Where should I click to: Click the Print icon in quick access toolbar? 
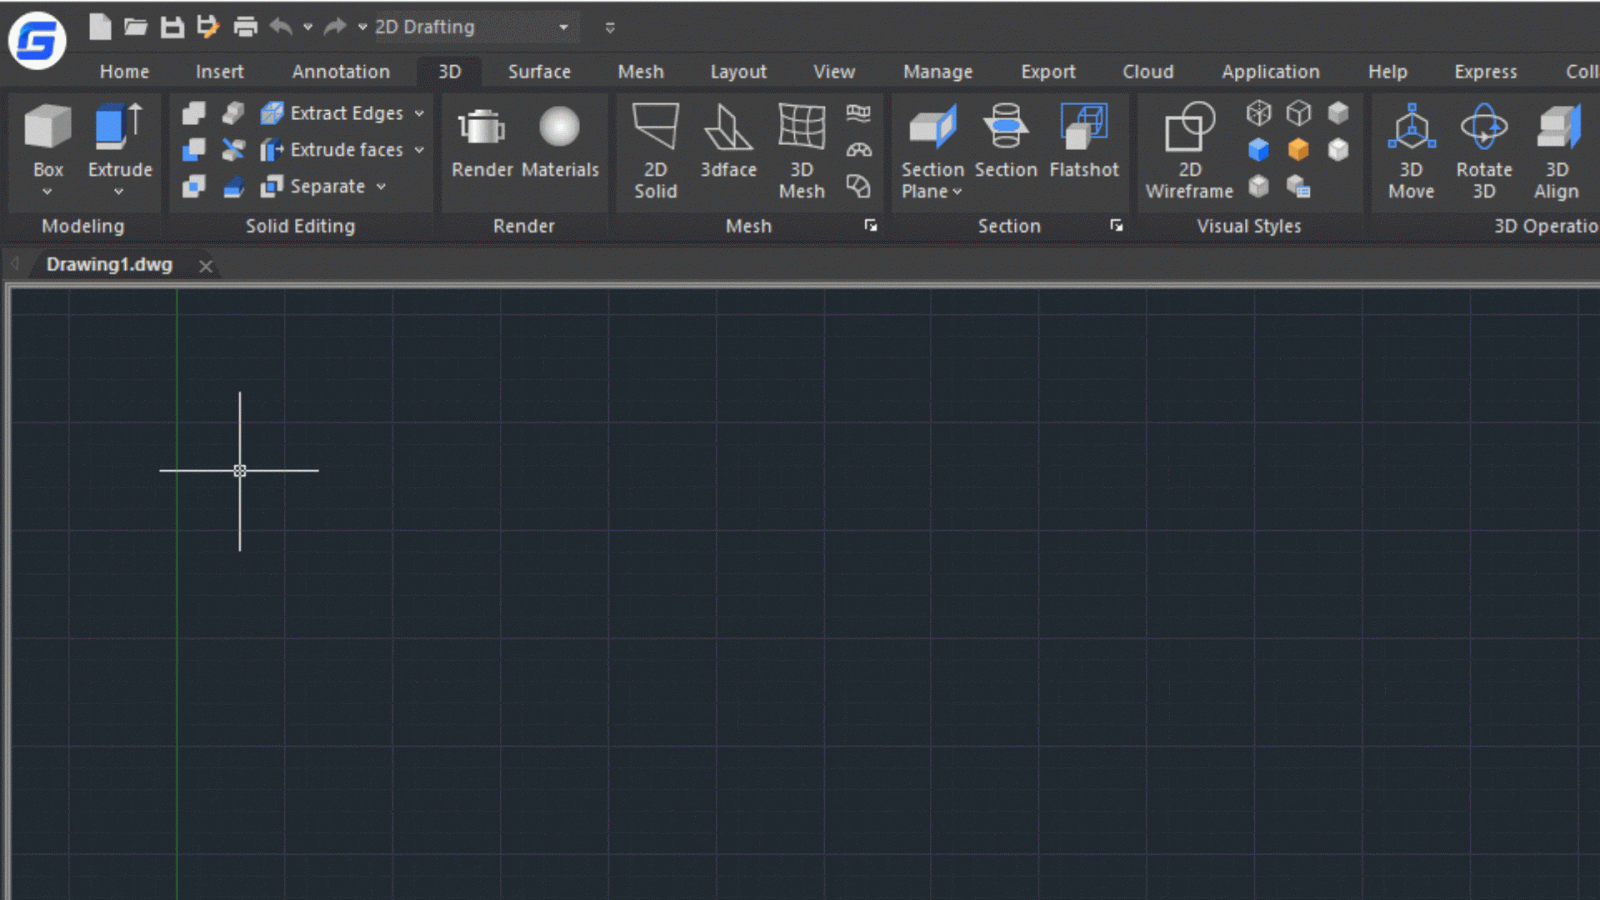click(x=244, y=27)
